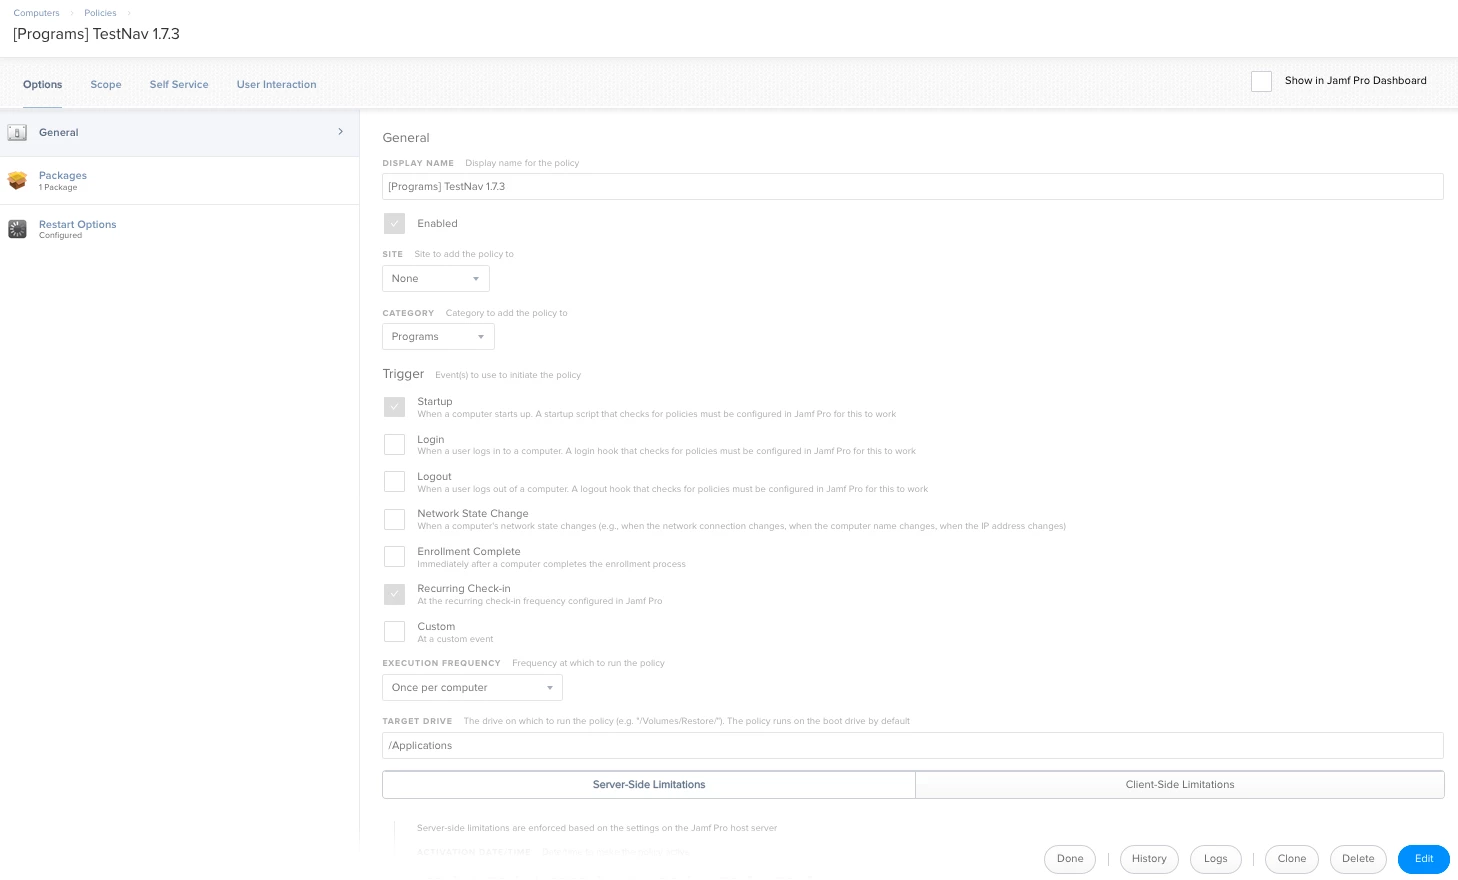Switch to the Options tab

click(42, 85)
